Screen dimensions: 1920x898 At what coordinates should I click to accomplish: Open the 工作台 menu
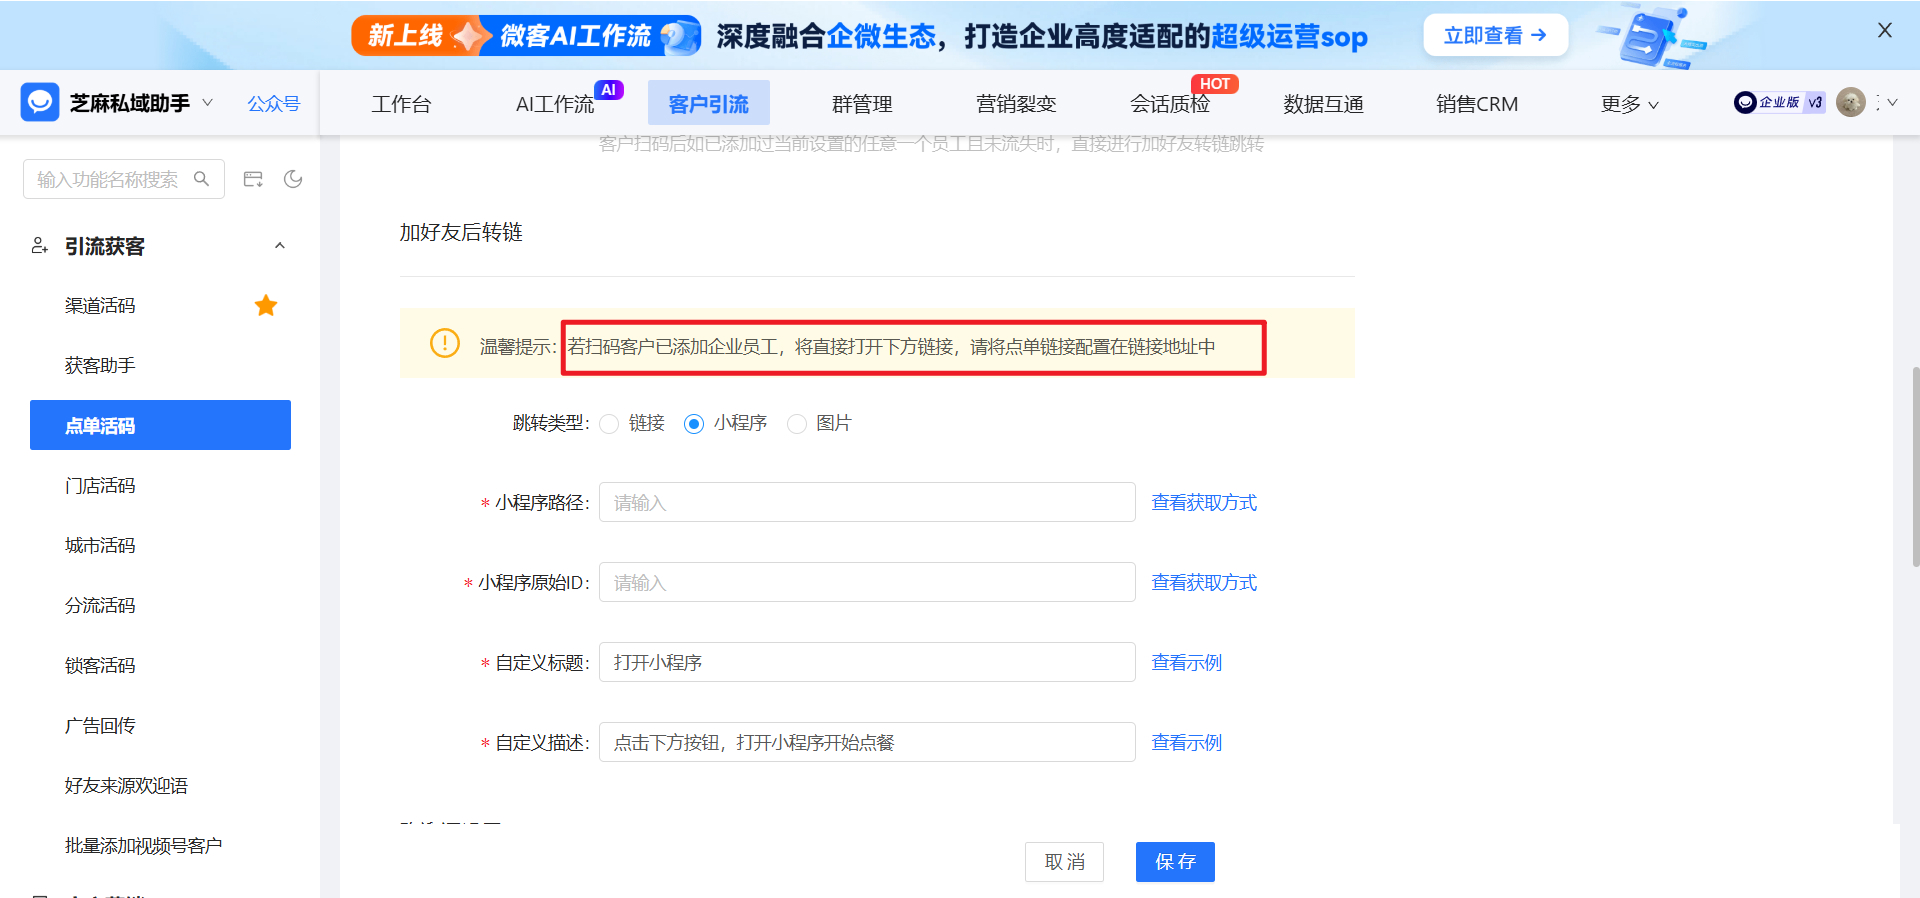point(401,104)
